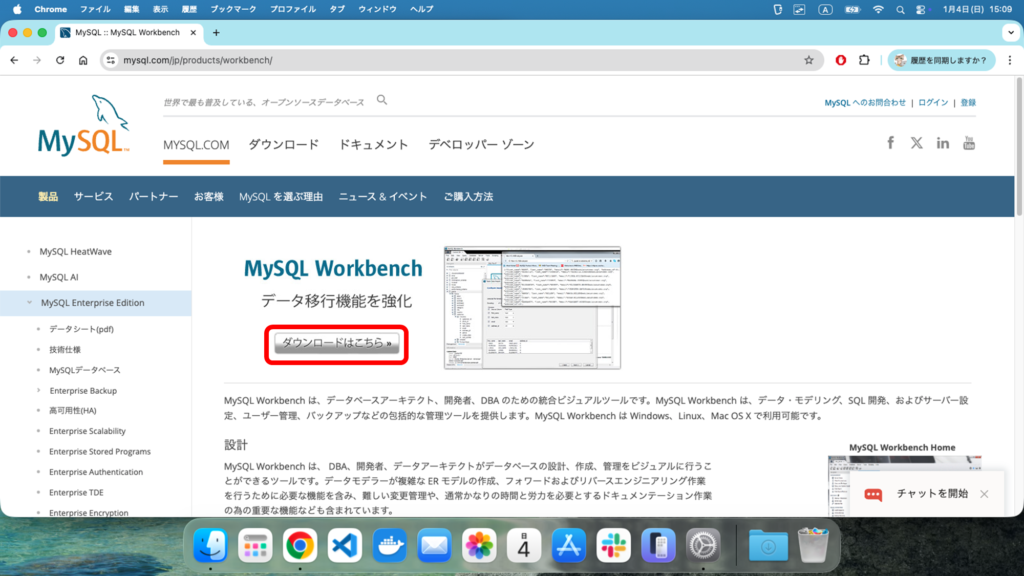
Task: Expand the Enterprise Backup sidebar item
Action: (39, 390)
